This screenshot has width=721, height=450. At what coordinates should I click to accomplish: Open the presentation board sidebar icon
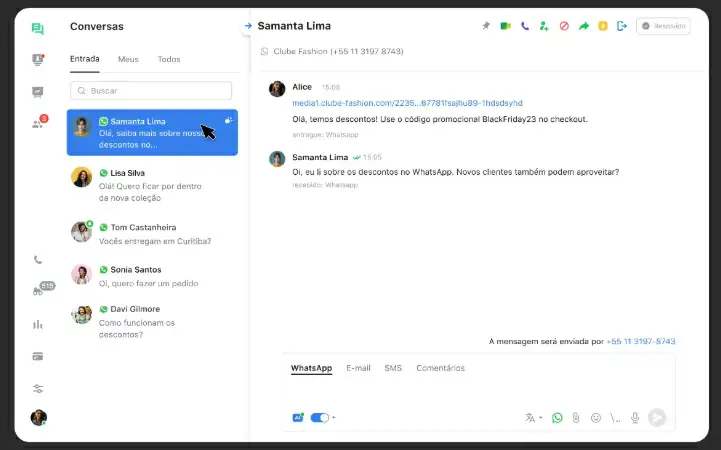coord(38,92)
